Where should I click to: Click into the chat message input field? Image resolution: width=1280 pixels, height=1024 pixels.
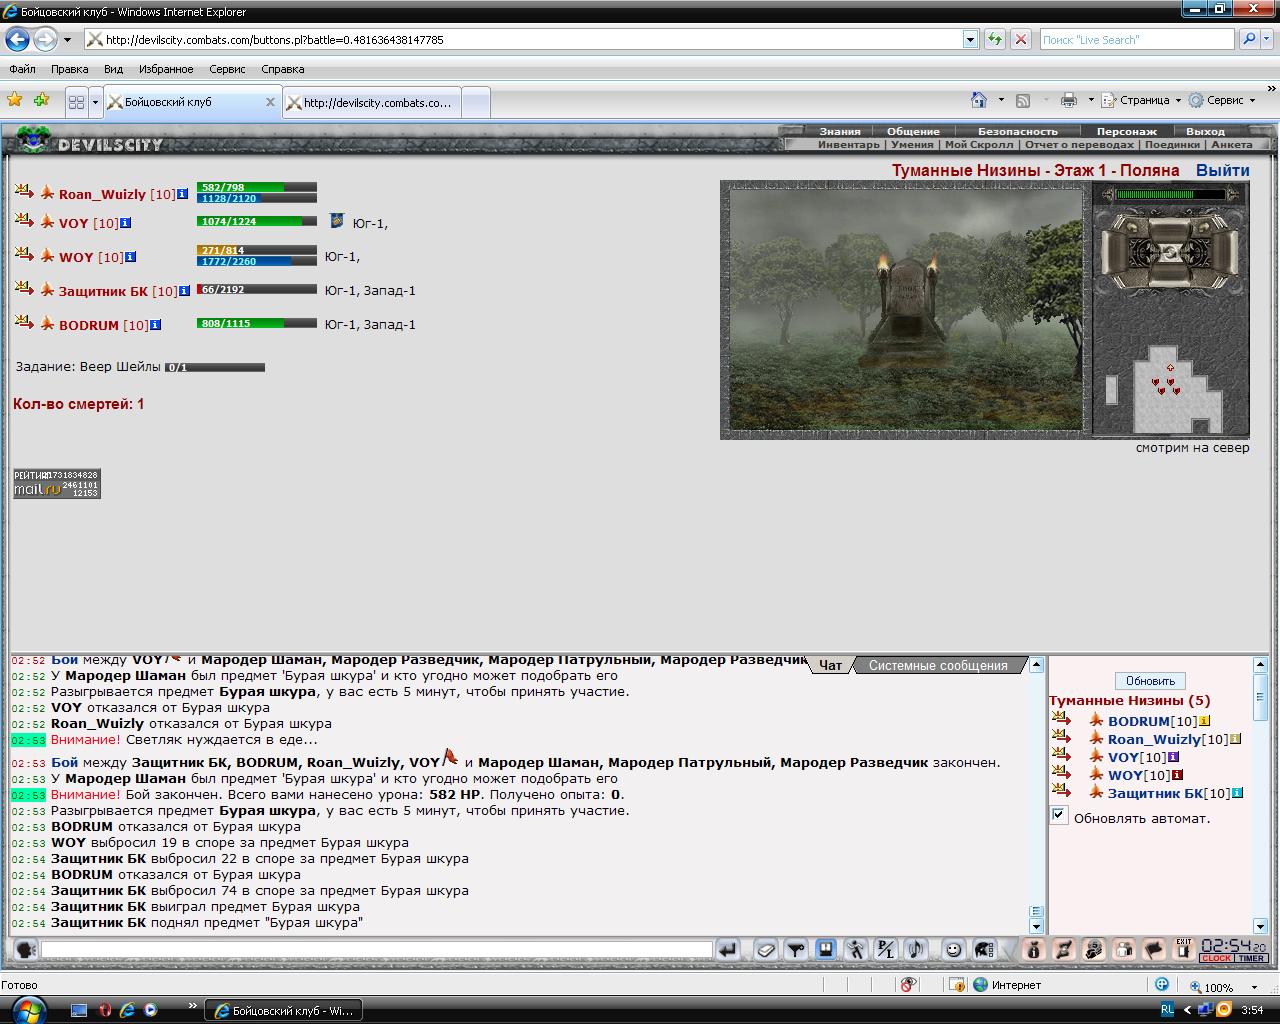[376, 950]
